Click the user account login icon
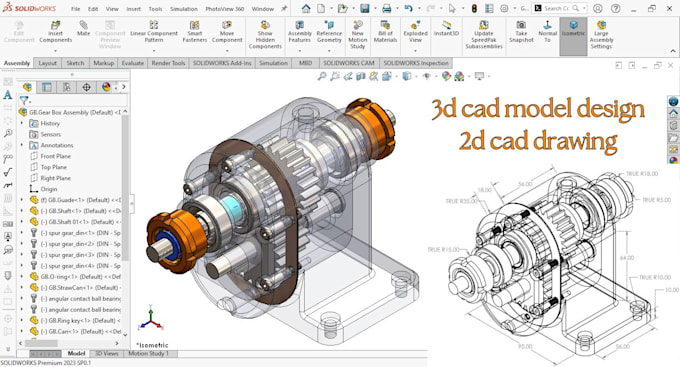 (598, 8)
